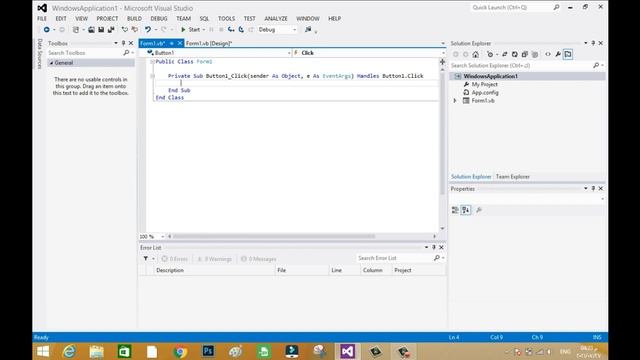Open the TOOLS menu
This screenshot has width=640, height=360.
[x=226, y=18]
